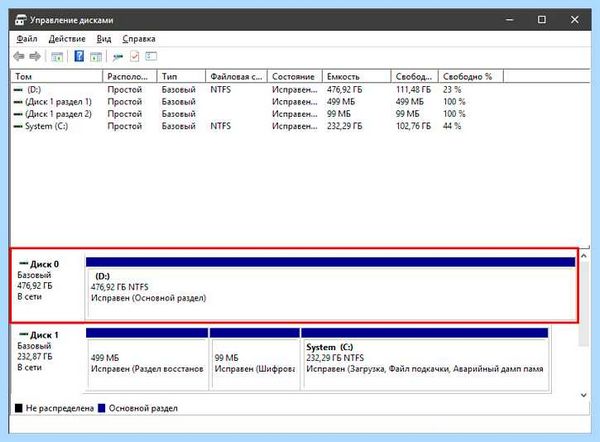Click the blue Help question-mark icon
This screenshot has height=442, width=600.
pyautogui.click(x=79, y=56)
